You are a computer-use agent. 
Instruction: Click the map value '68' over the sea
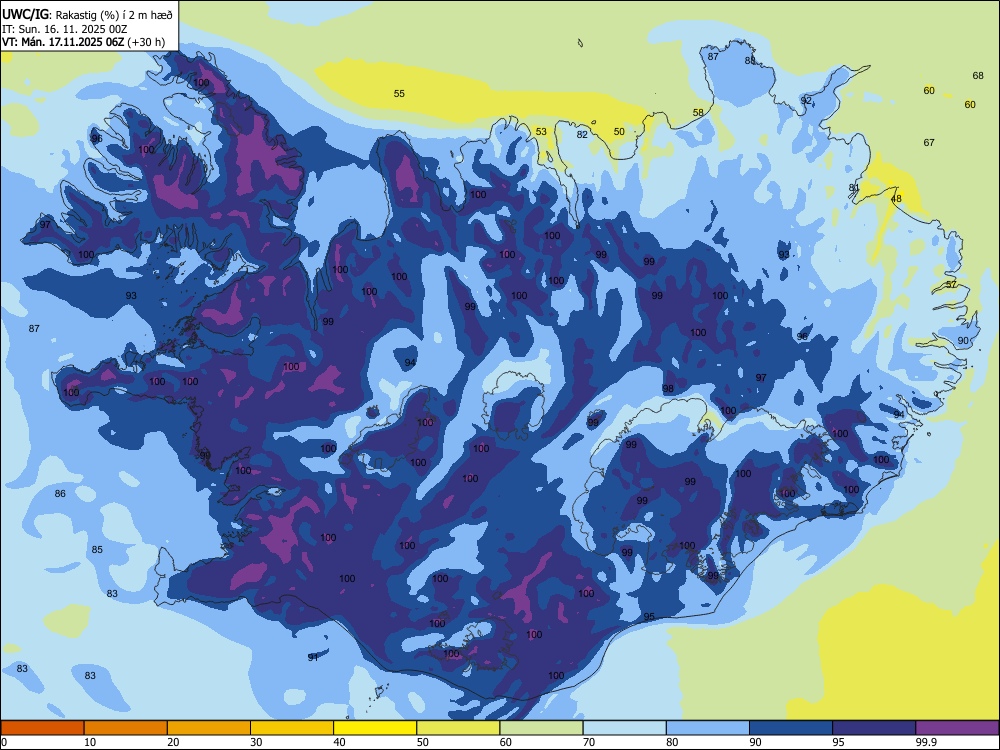pos(978,76)
